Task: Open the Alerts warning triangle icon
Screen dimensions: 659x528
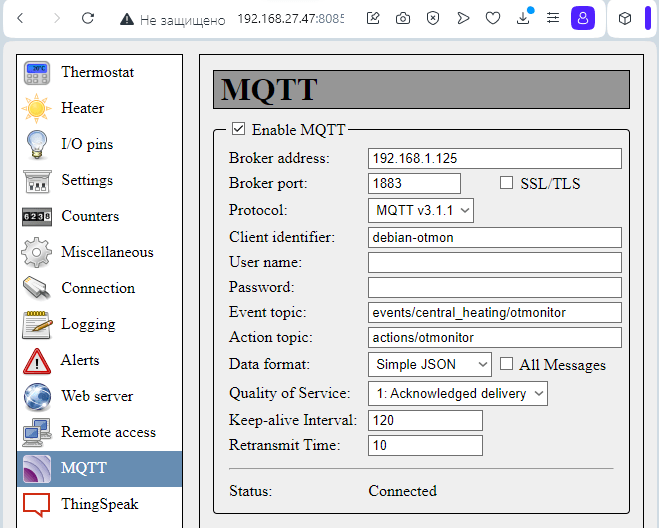Action: 37,361
